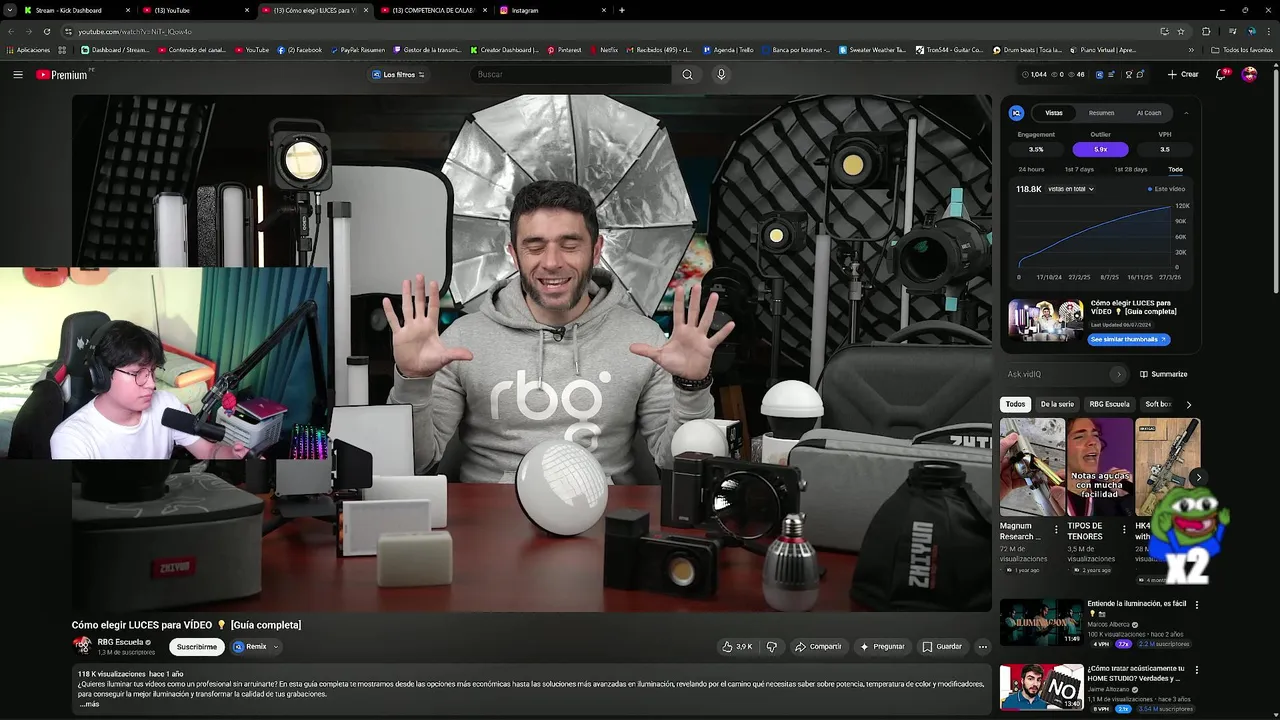This screenshot has width=1280, height=720.
Task: Go back in browser history
Action: coord(11,31)
